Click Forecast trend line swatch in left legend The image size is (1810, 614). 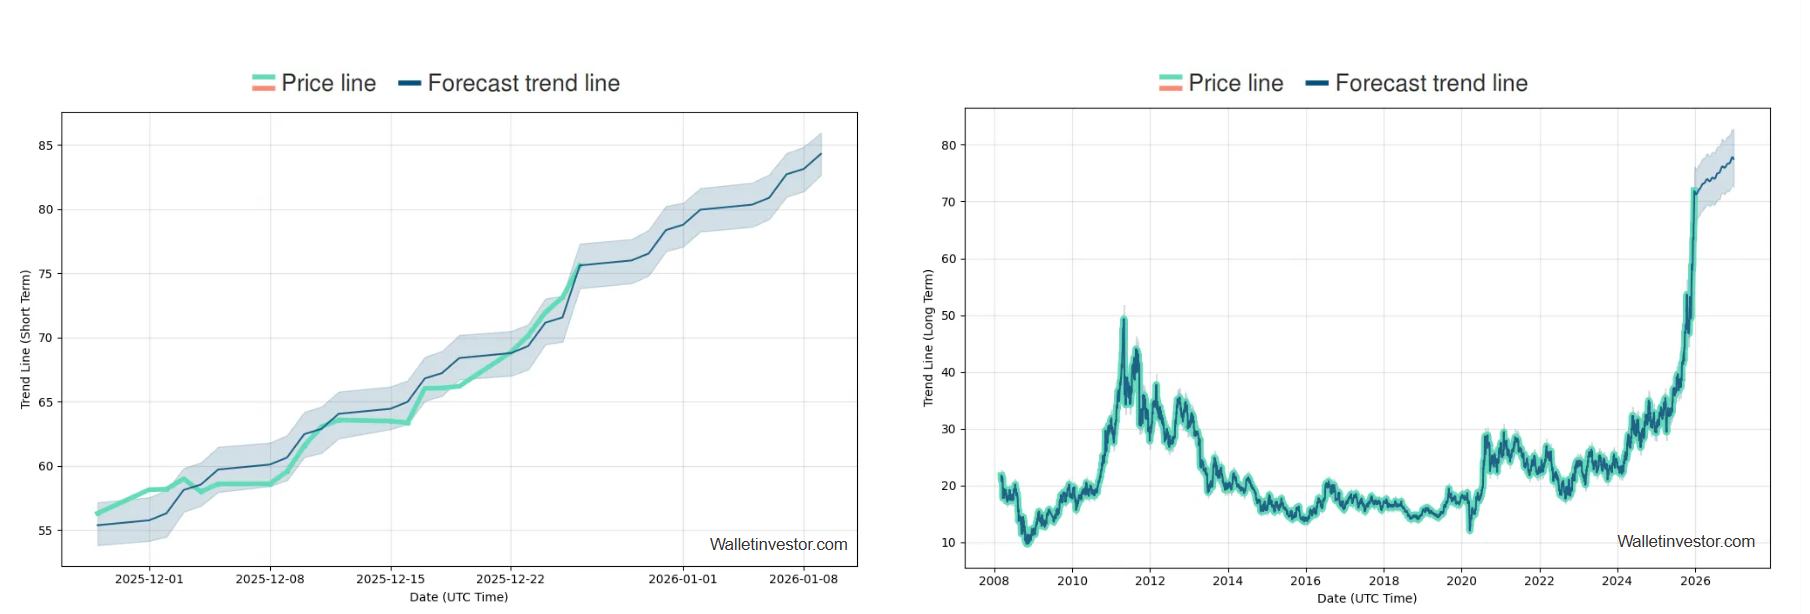pyautogui.click(x=409, y=83)
